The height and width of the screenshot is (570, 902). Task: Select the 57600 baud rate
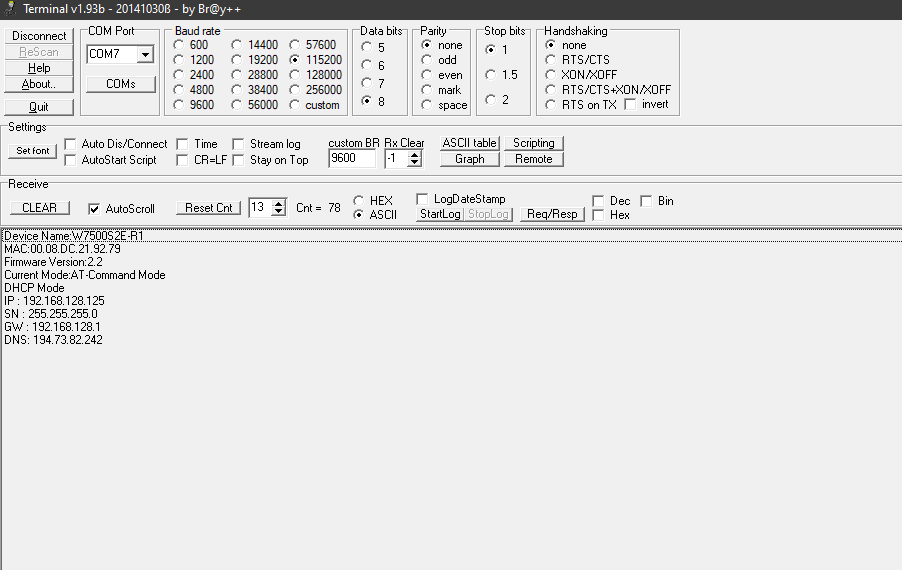coord(295,45)
